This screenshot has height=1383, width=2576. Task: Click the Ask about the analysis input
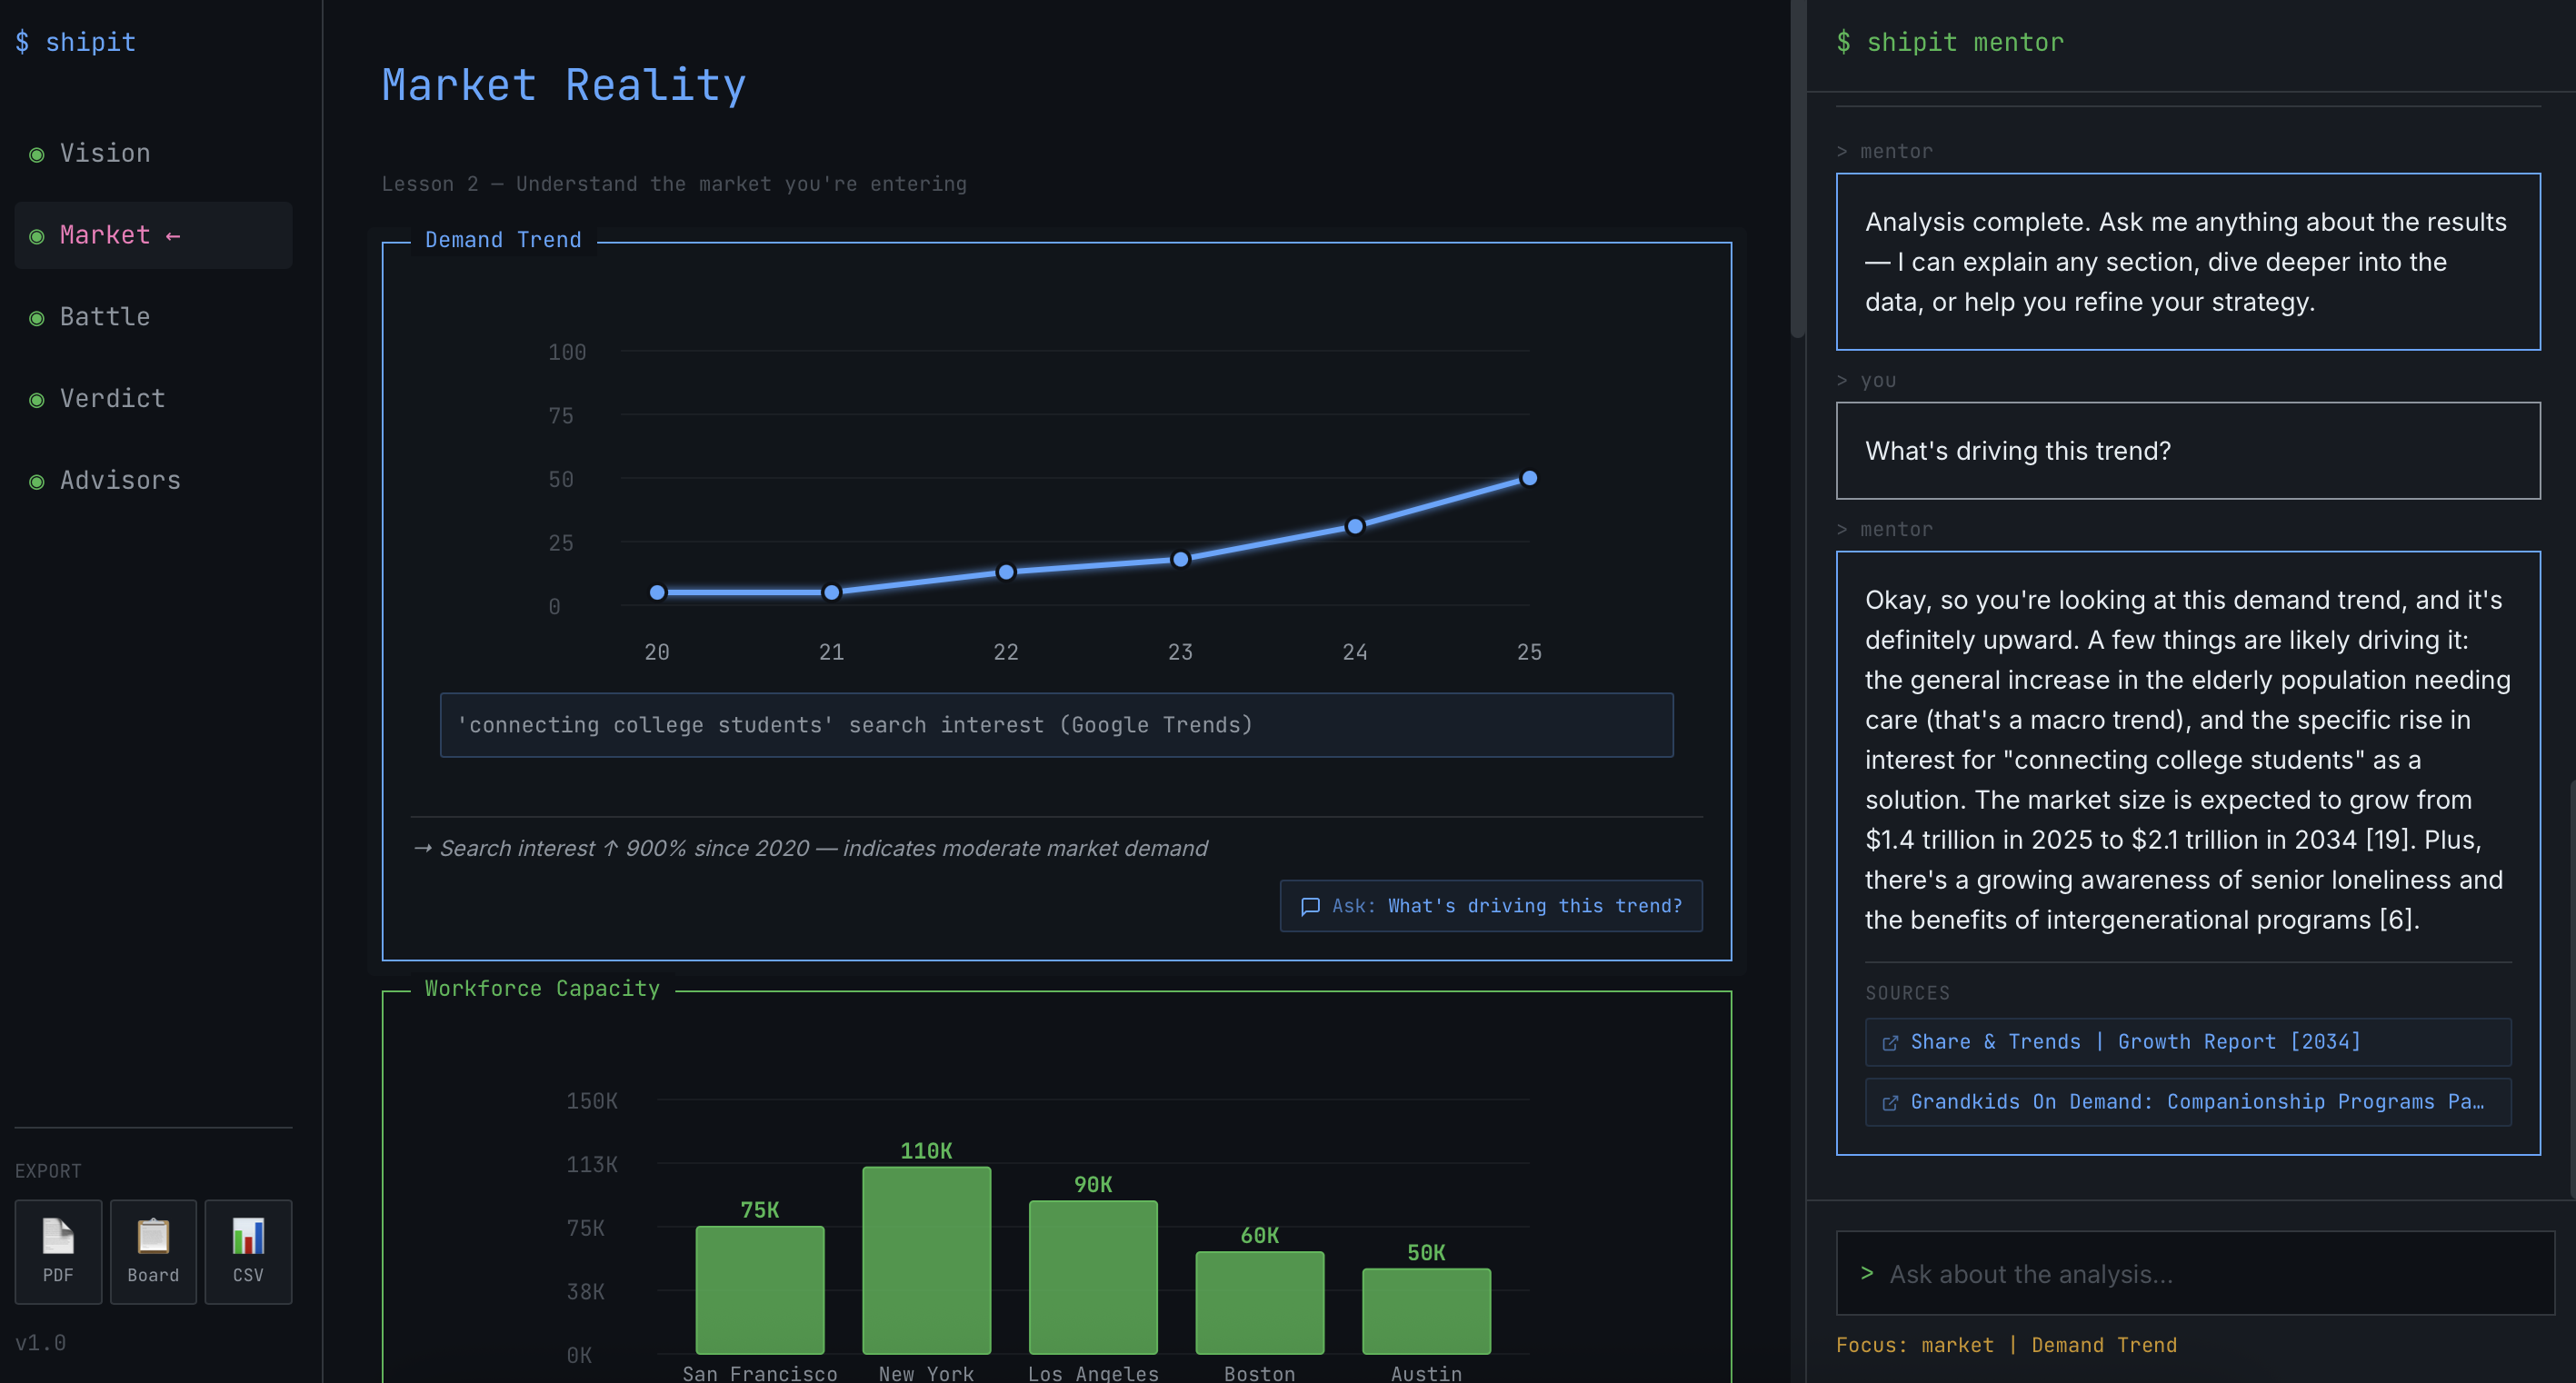(2195, 1274)
